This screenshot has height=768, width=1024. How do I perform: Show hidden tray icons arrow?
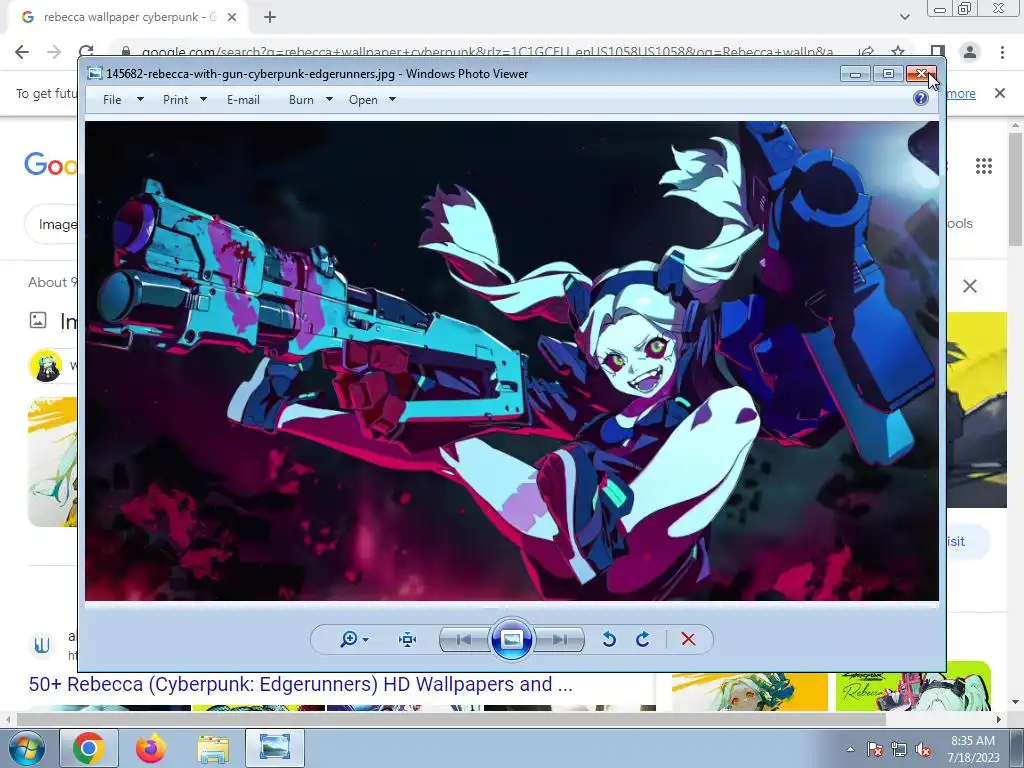pos(850,749)
